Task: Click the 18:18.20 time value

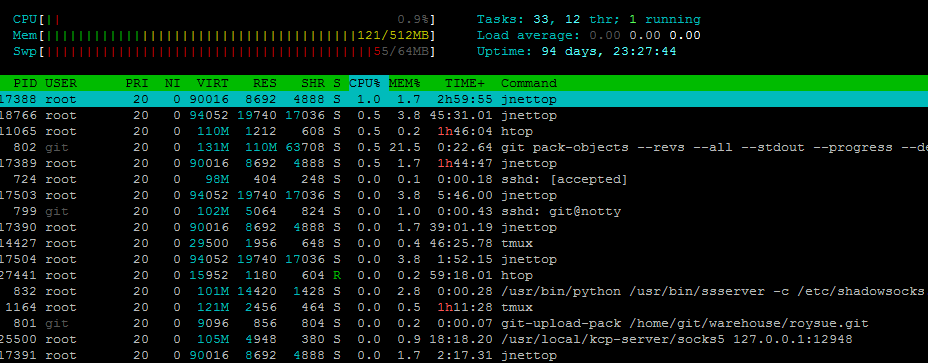Action: (x=460, y=339)
